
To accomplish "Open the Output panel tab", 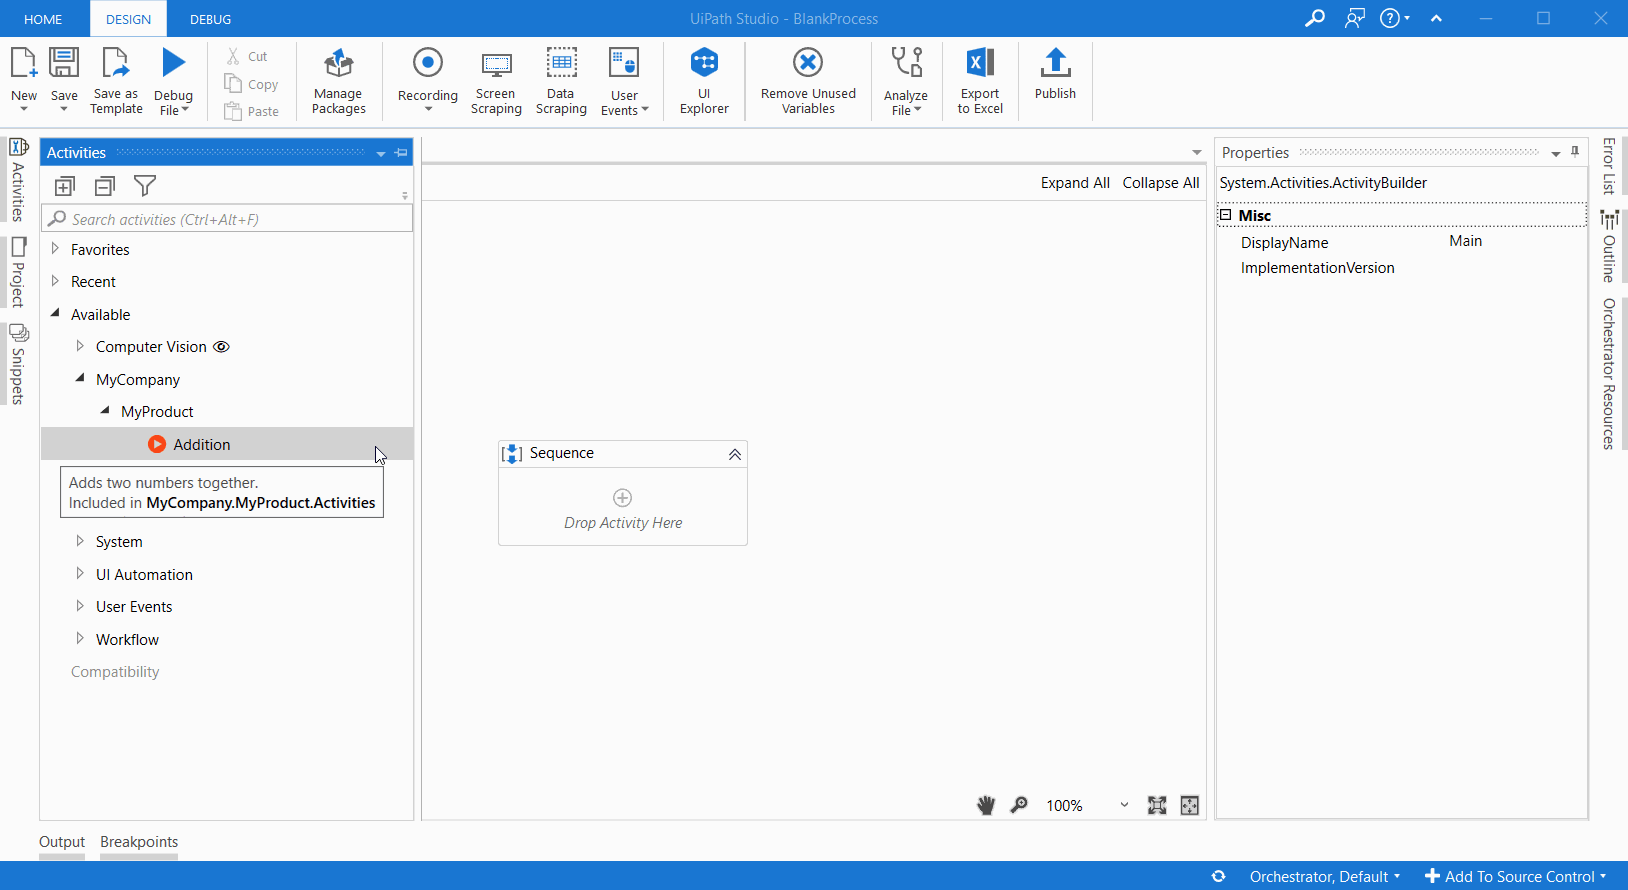I will coord(62,842).
